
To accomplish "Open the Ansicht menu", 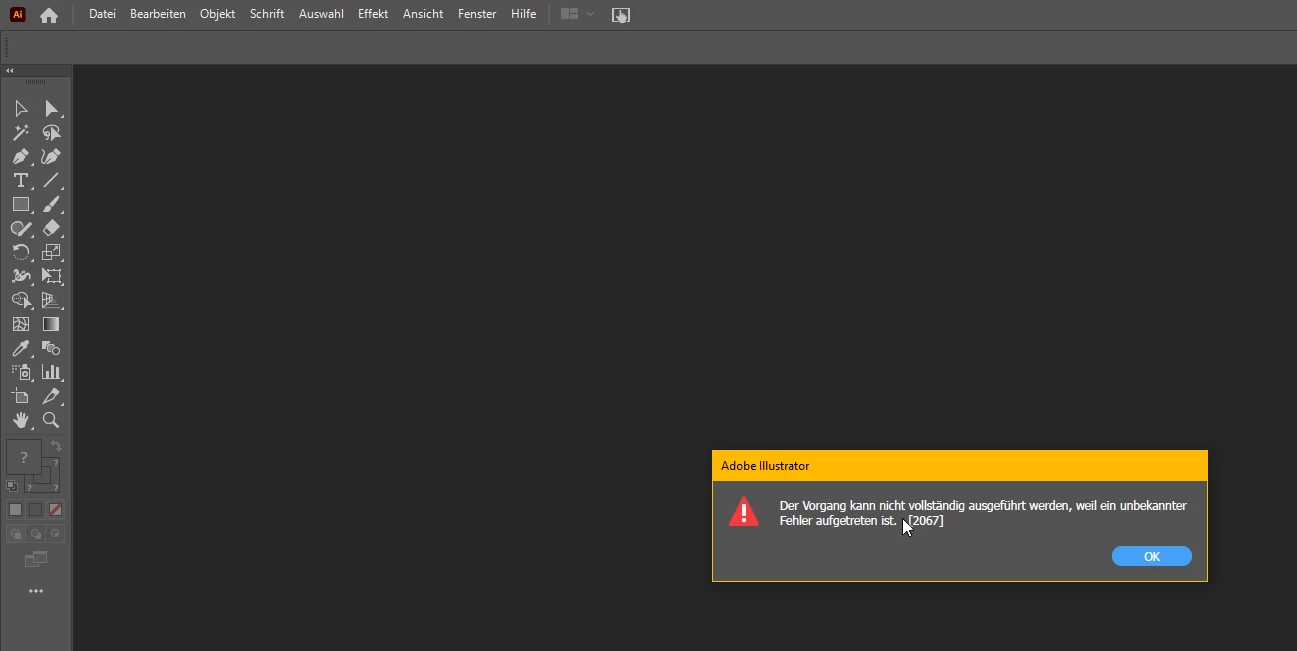I will coord(423,14).
